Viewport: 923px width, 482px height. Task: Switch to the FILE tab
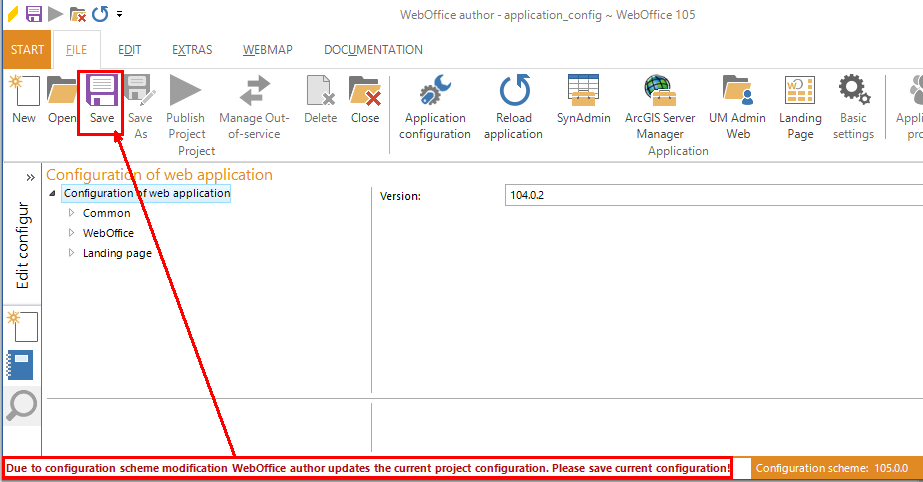pos(77,49)
